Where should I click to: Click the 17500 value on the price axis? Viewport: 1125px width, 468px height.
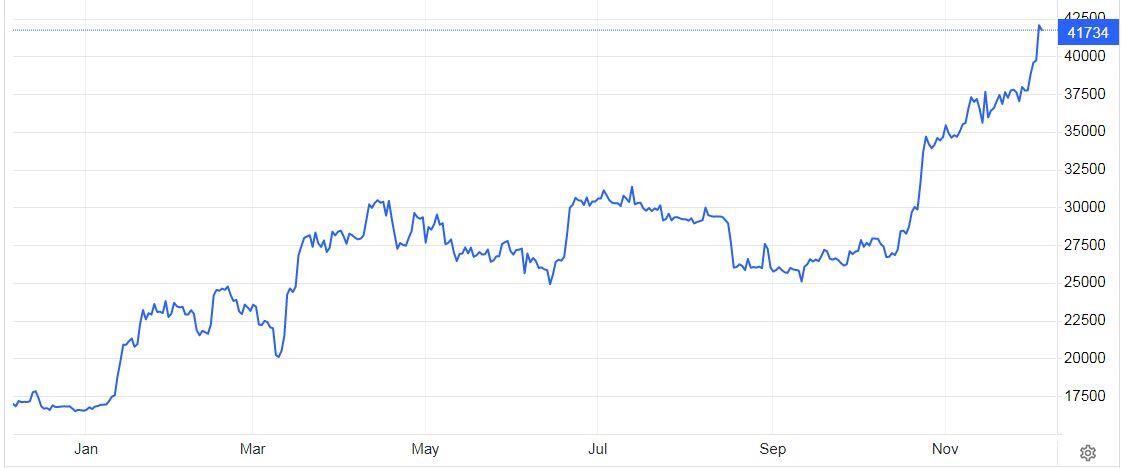click(x=1085, y=396)
